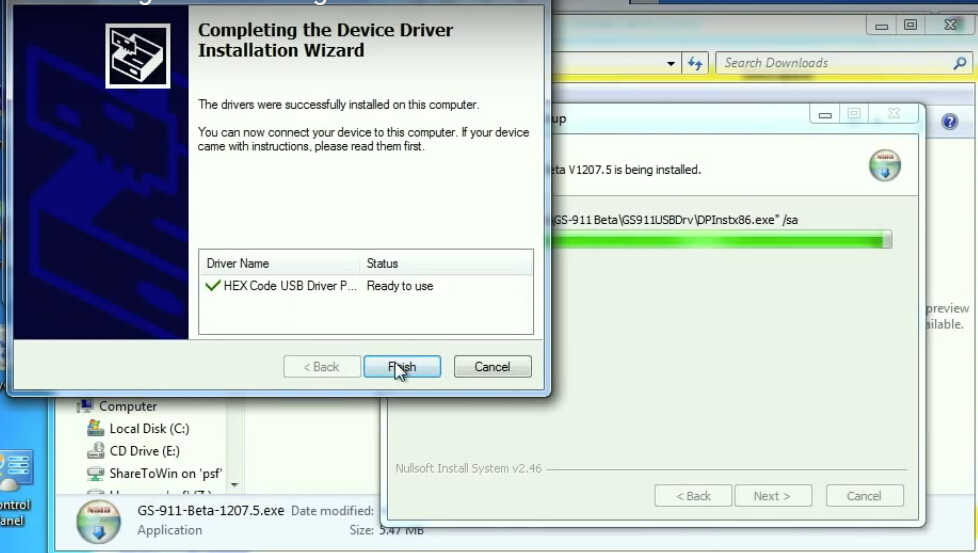Click the Local Disk (C:) drive icon
This screenshot has height=553, width=978.
(95, 428)
